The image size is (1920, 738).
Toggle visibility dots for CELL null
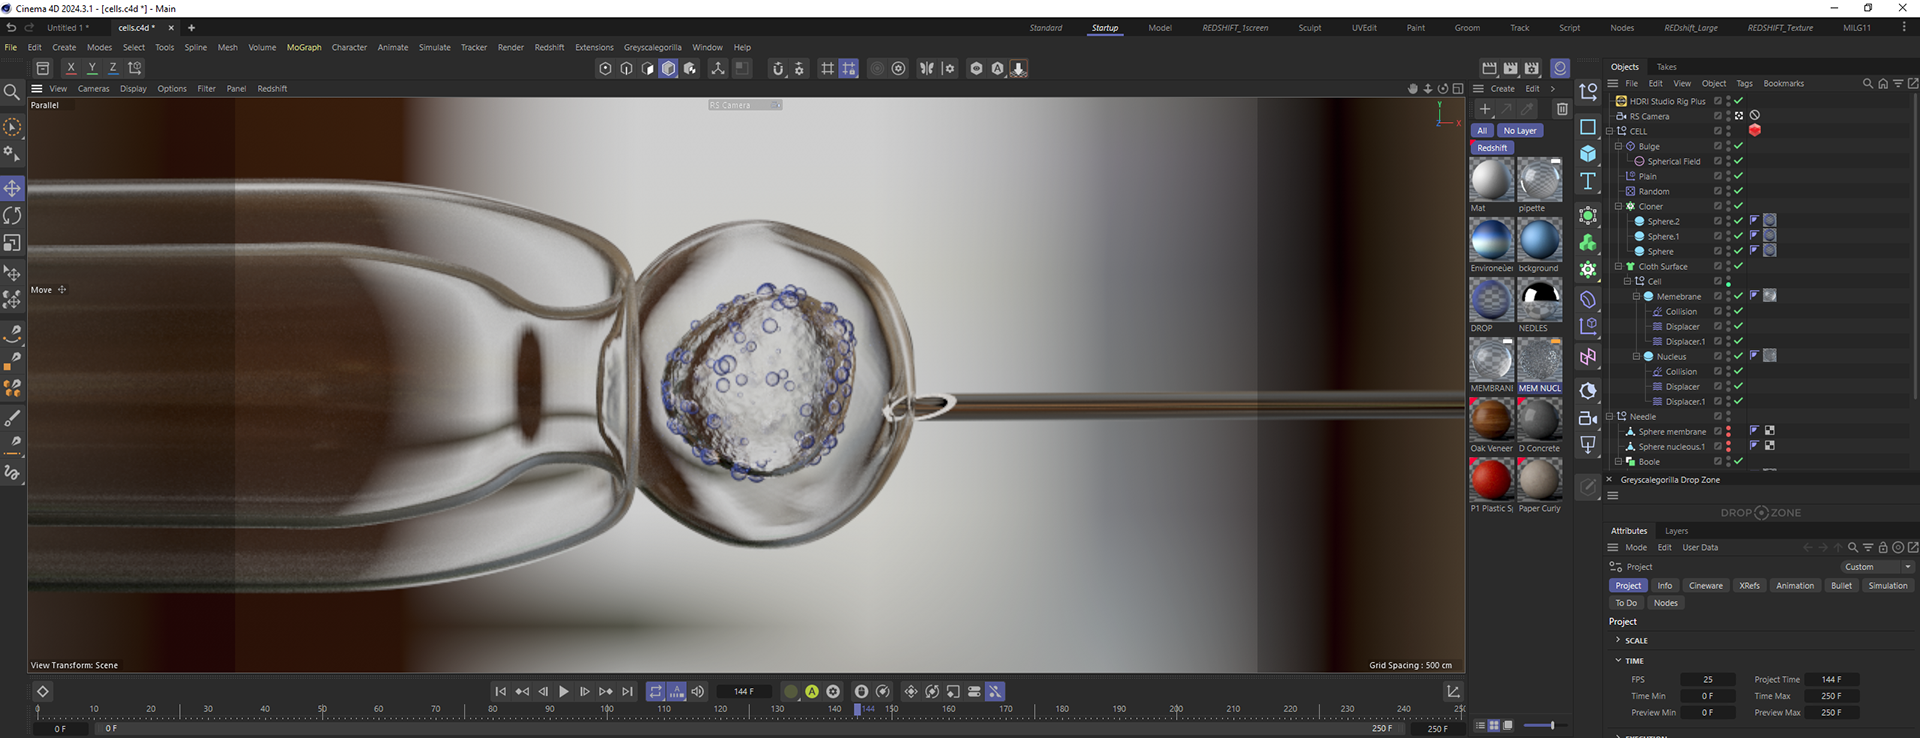click(1729, 131)
